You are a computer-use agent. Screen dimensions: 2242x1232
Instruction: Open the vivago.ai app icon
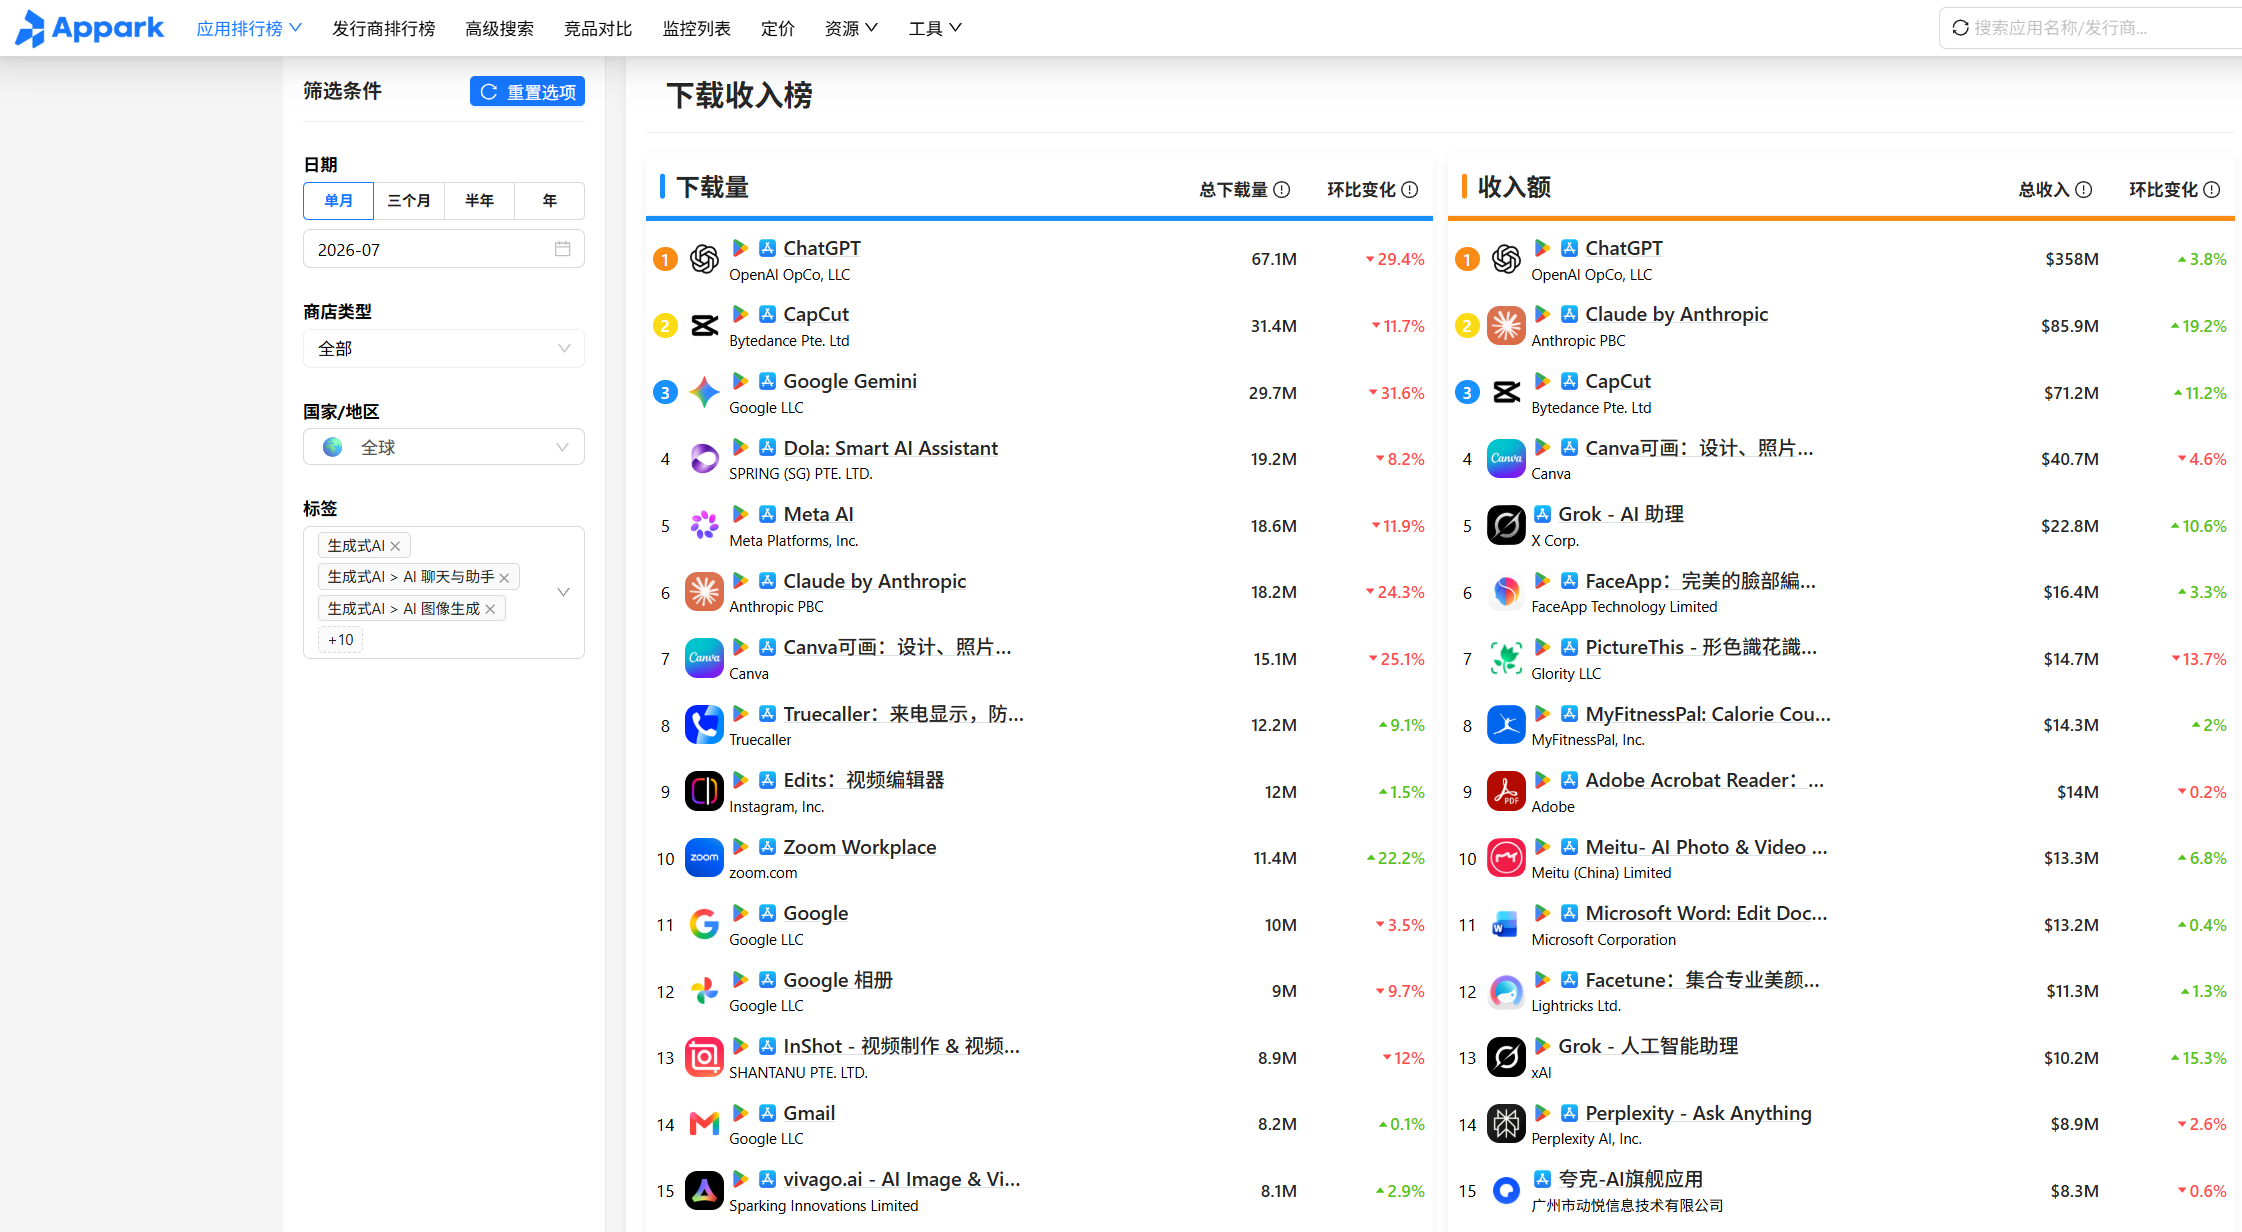click(704, 1191)
